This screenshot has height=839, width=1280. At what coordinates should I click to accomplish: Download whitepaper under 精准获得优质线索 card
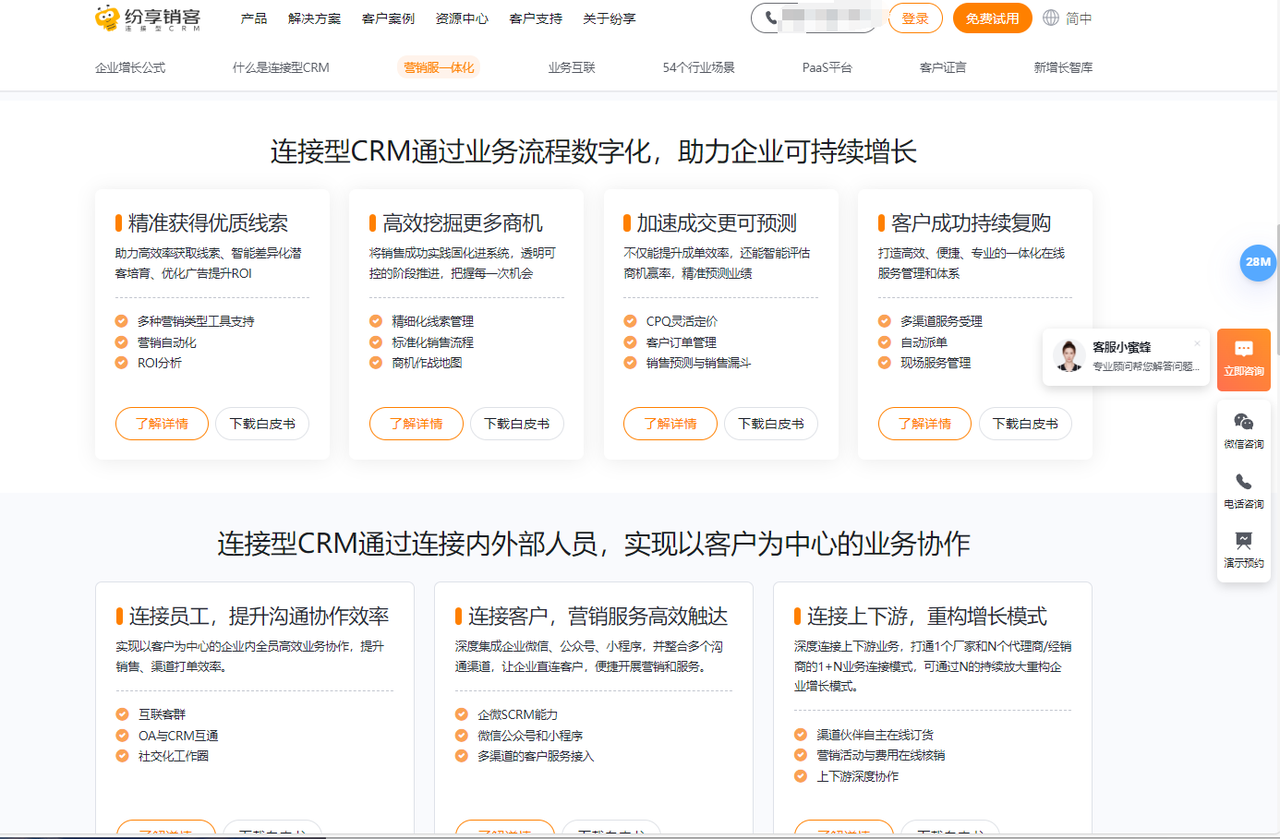(262, 423)
